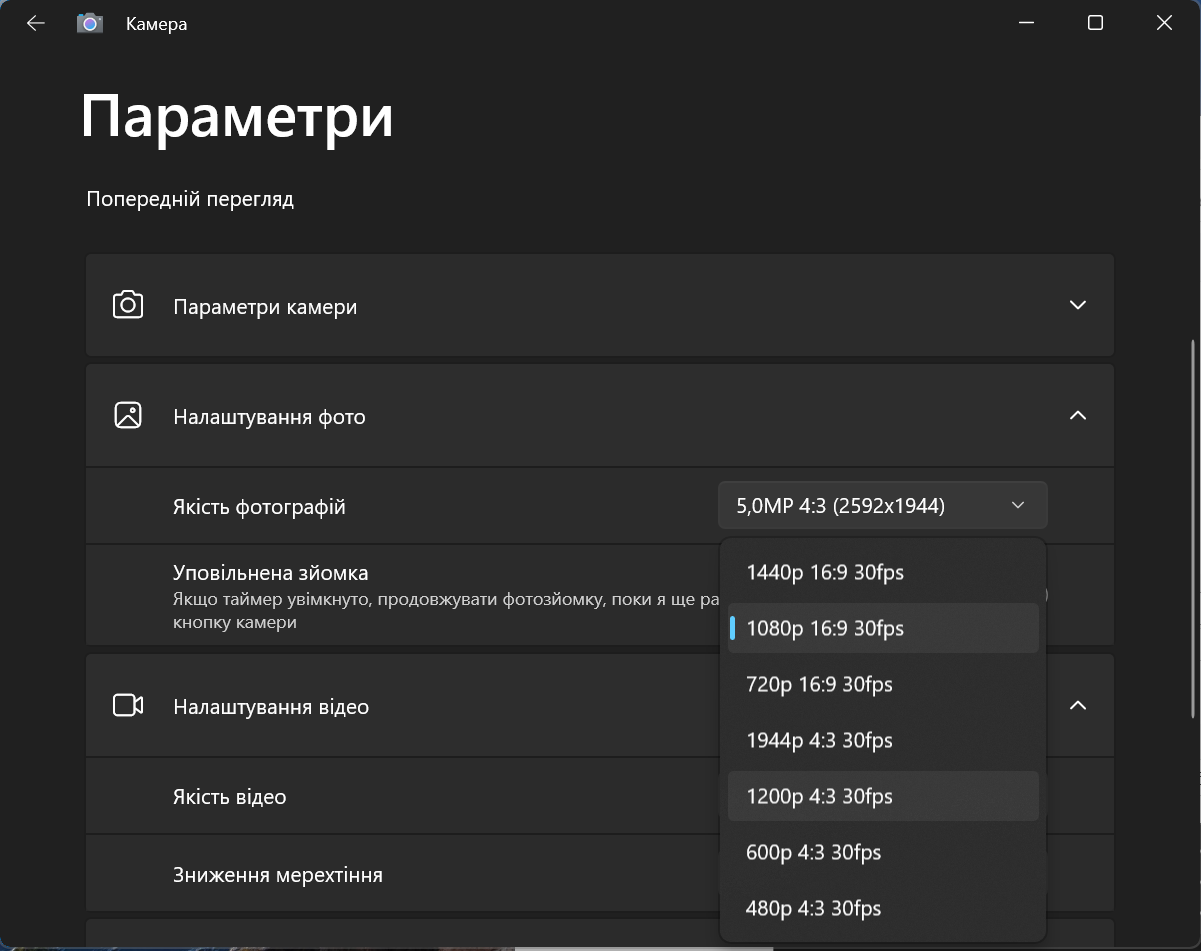Select the 1944p 4:3 30fps option
The width and height of the screenshot is (1201, 951).
click(883, 741)
